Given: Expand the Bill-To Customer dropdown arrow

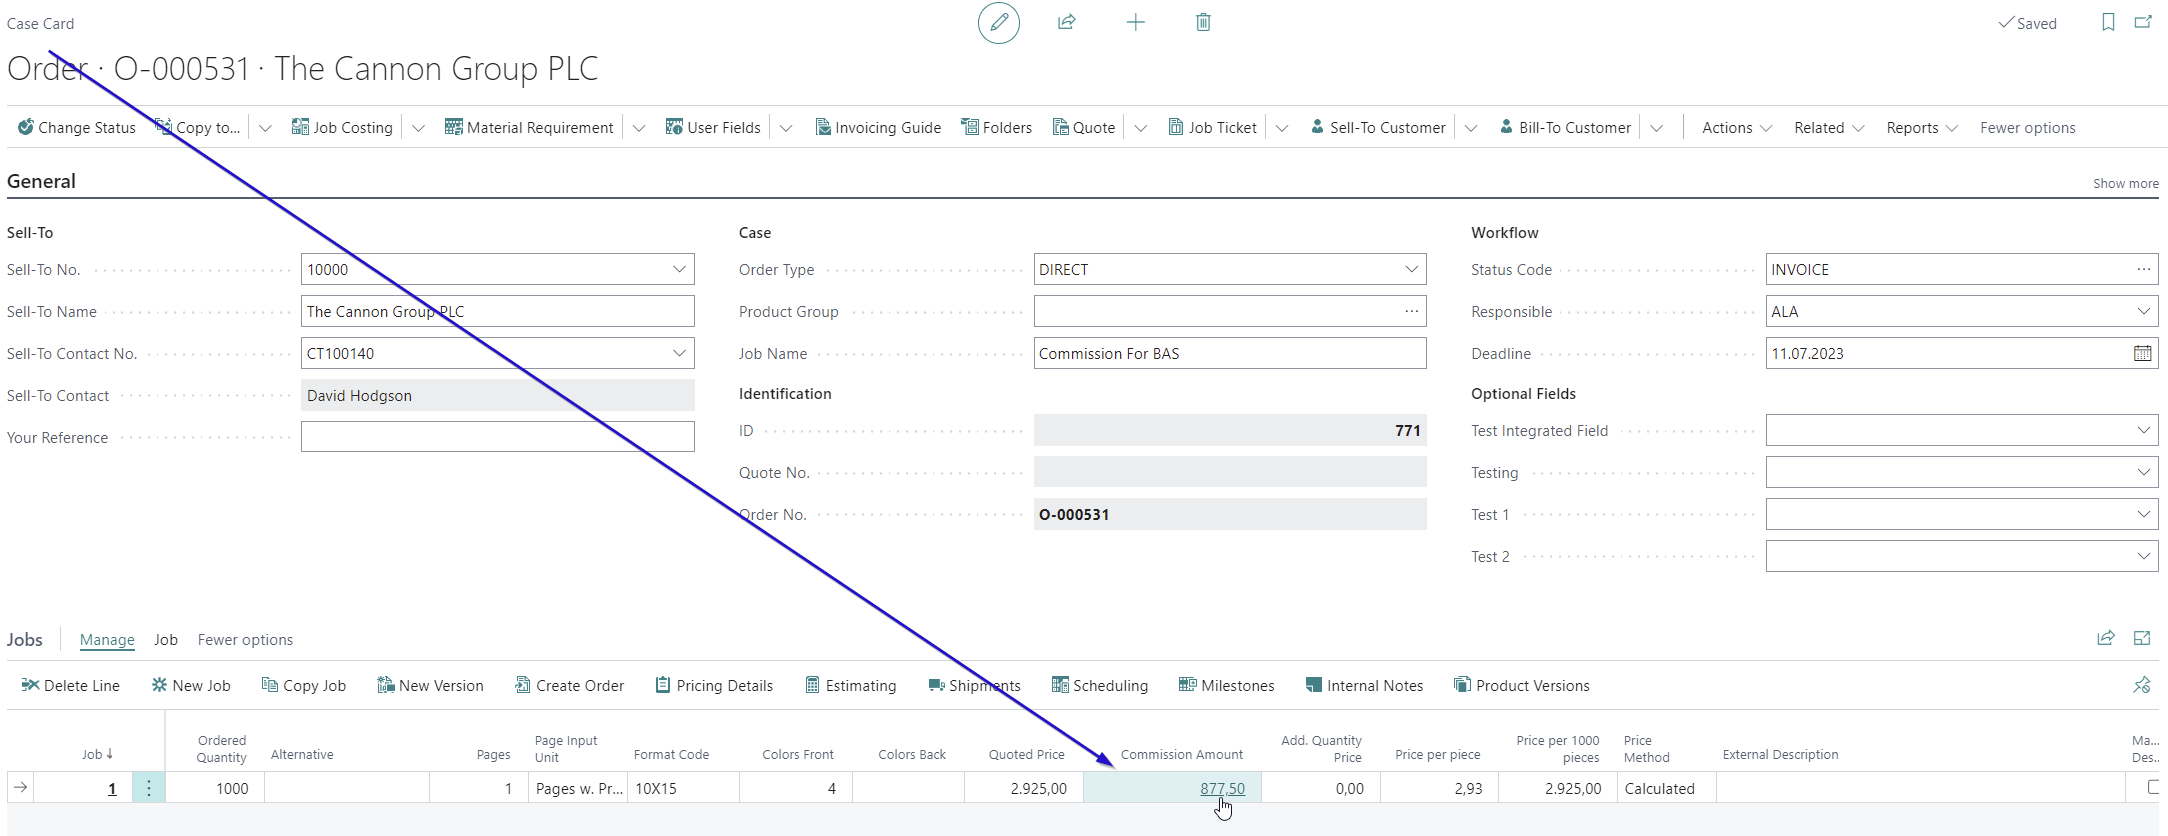Looking at the screenshot, I should 1657,128.
